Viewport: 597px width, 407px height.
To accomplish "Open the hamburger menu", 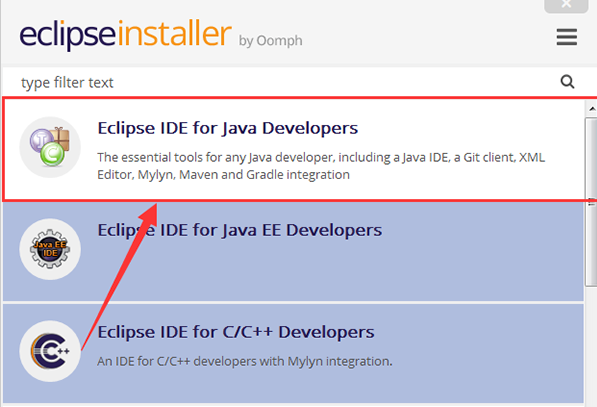I will click(x=567, y=37).
